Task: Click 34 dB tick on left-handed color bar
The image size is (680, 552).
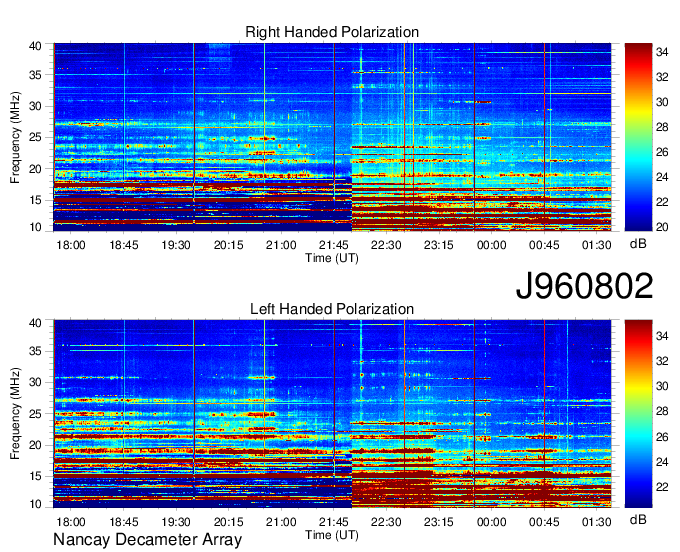Action: [x=662, y=336]
